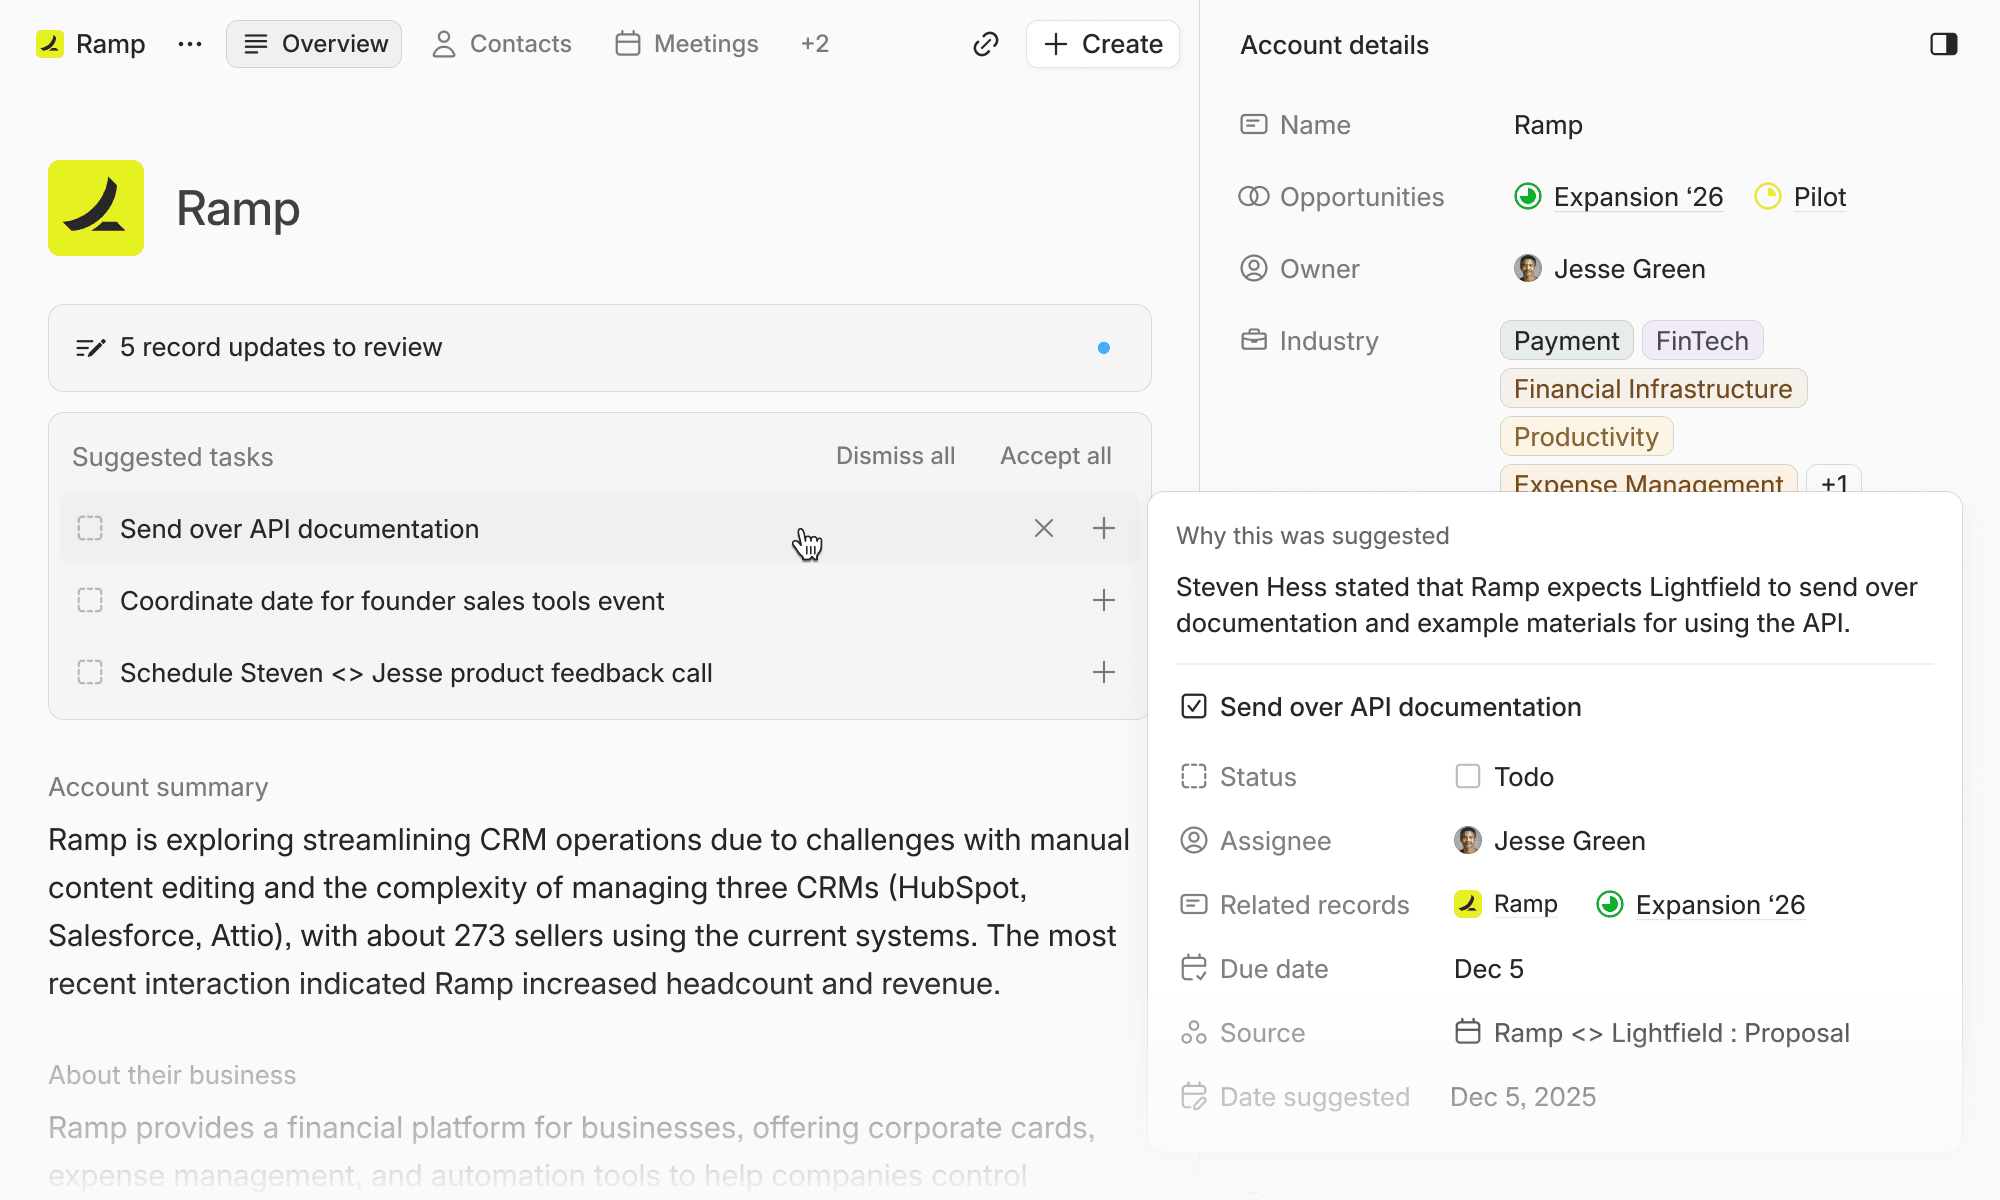
Task: Click Dismiss all suggested tasks
Action: click(895, 456)
